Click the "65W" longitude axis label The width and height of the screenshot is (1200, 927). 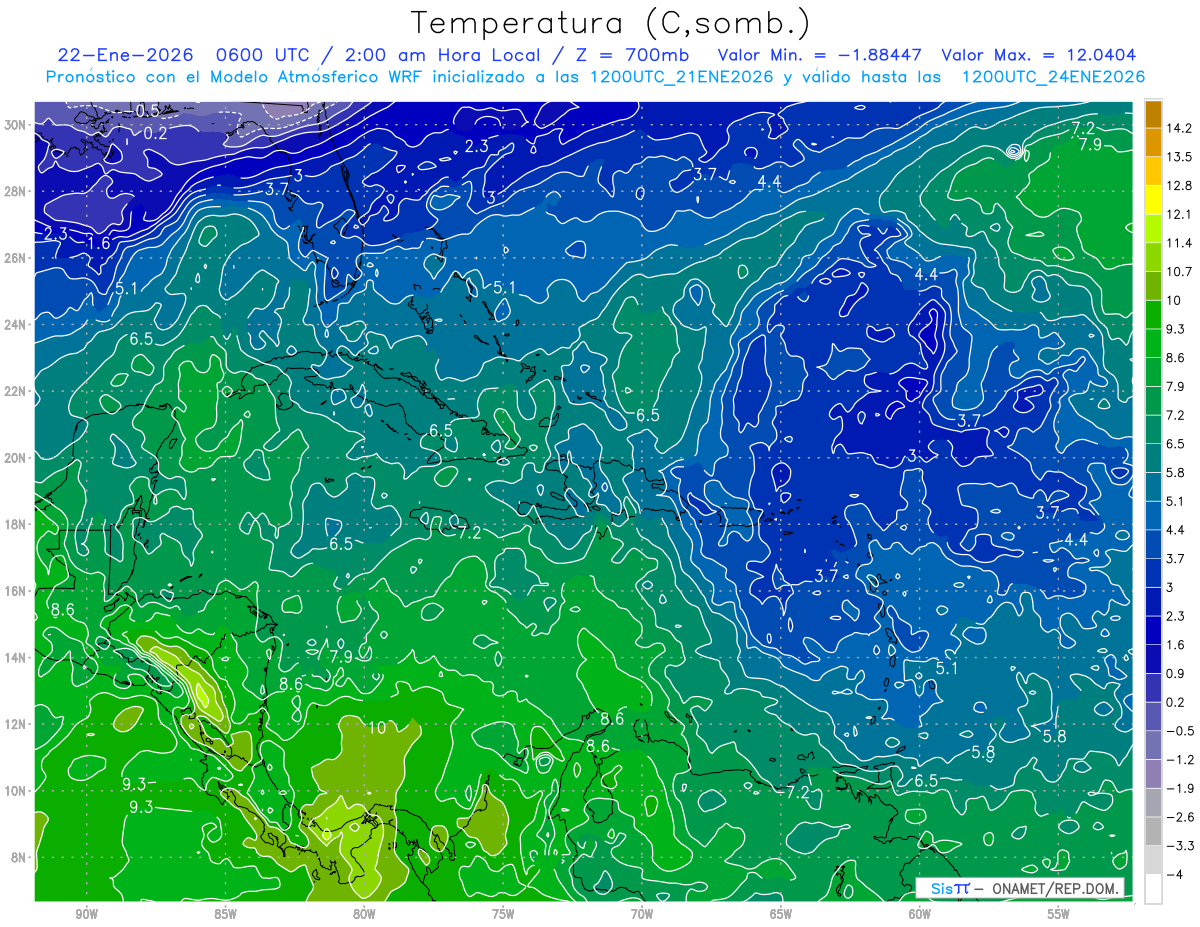pyautogui.click(x=781, y=914)
